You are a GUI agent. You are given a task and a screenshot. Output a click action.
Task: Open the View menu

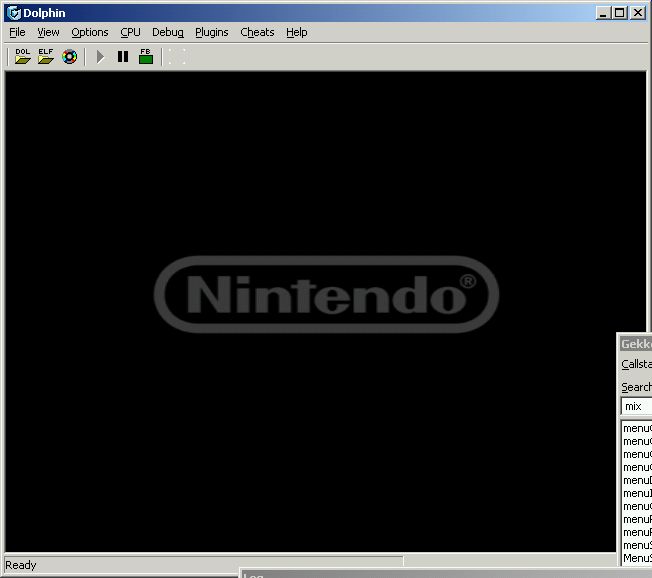tap(48, 32)
